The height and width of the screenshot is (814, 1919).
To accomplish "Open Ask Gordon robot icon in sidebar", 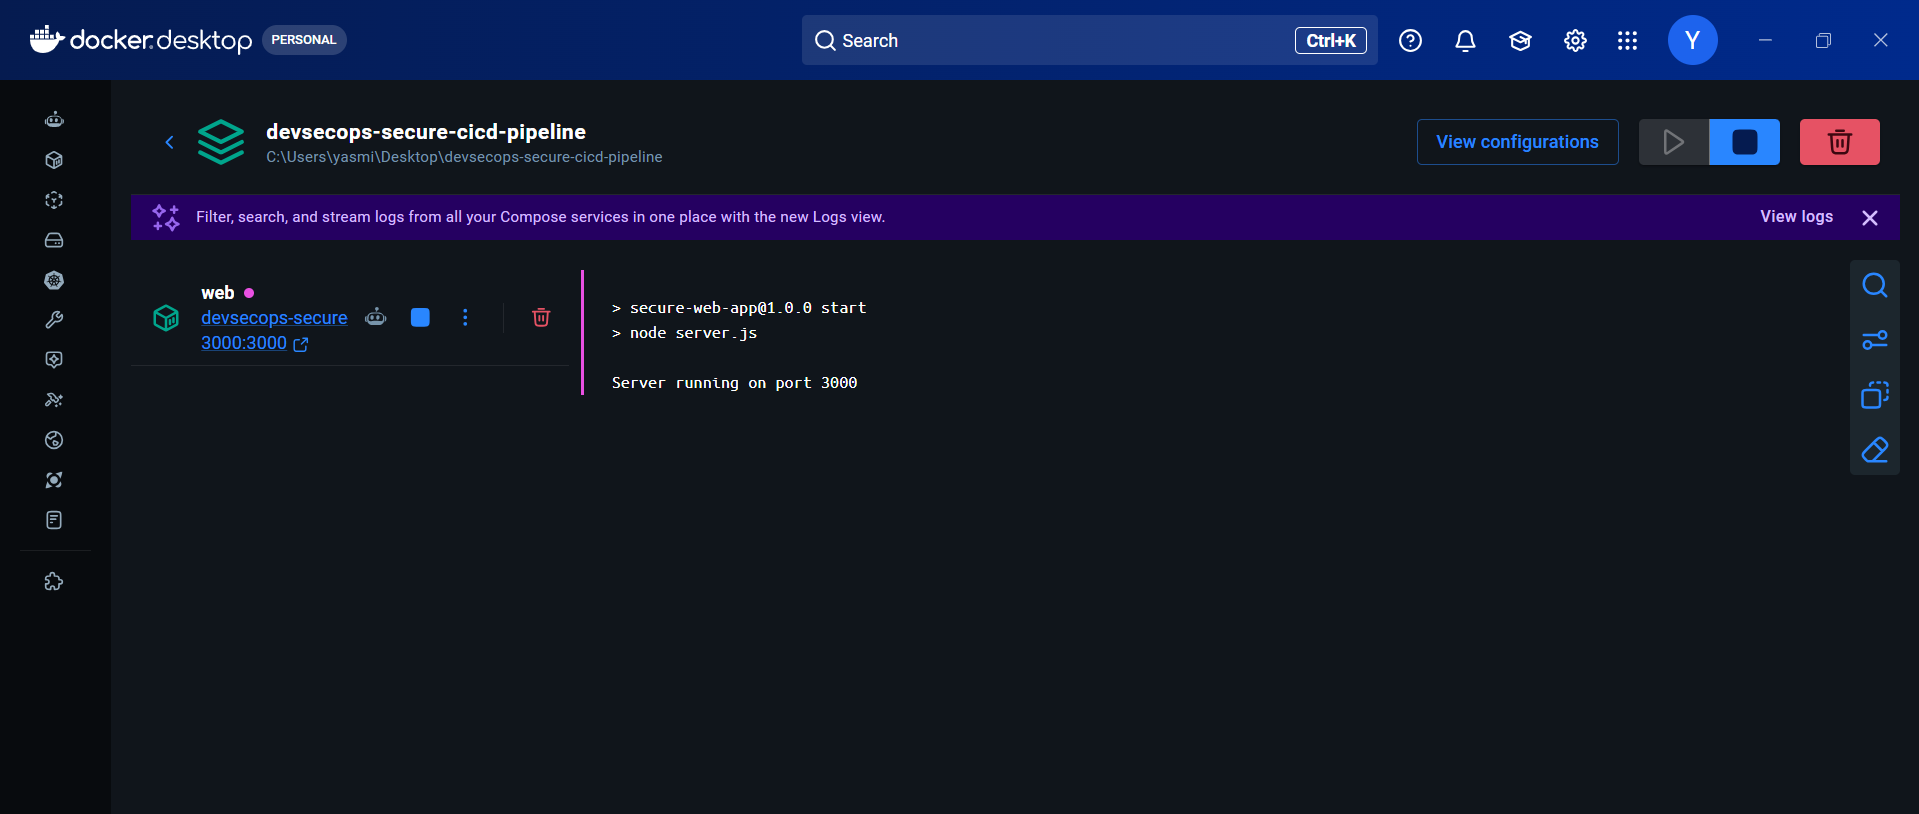I will (54, 120).
